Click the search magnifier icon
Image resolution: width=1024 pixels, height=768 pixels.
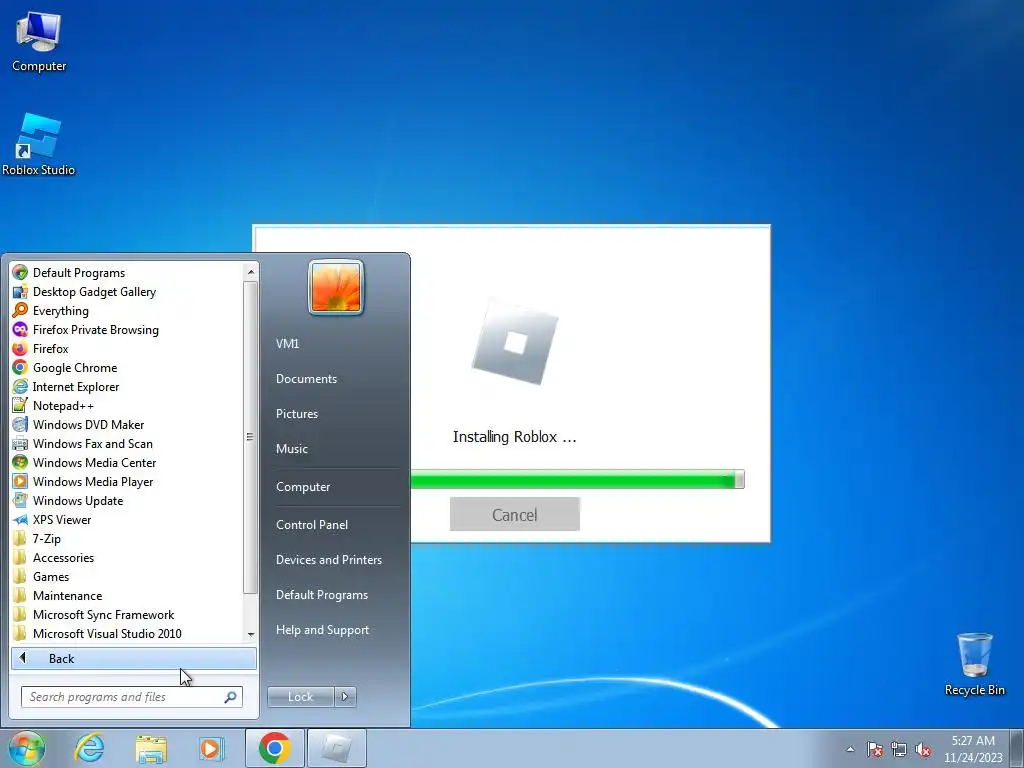pos(231,697)
